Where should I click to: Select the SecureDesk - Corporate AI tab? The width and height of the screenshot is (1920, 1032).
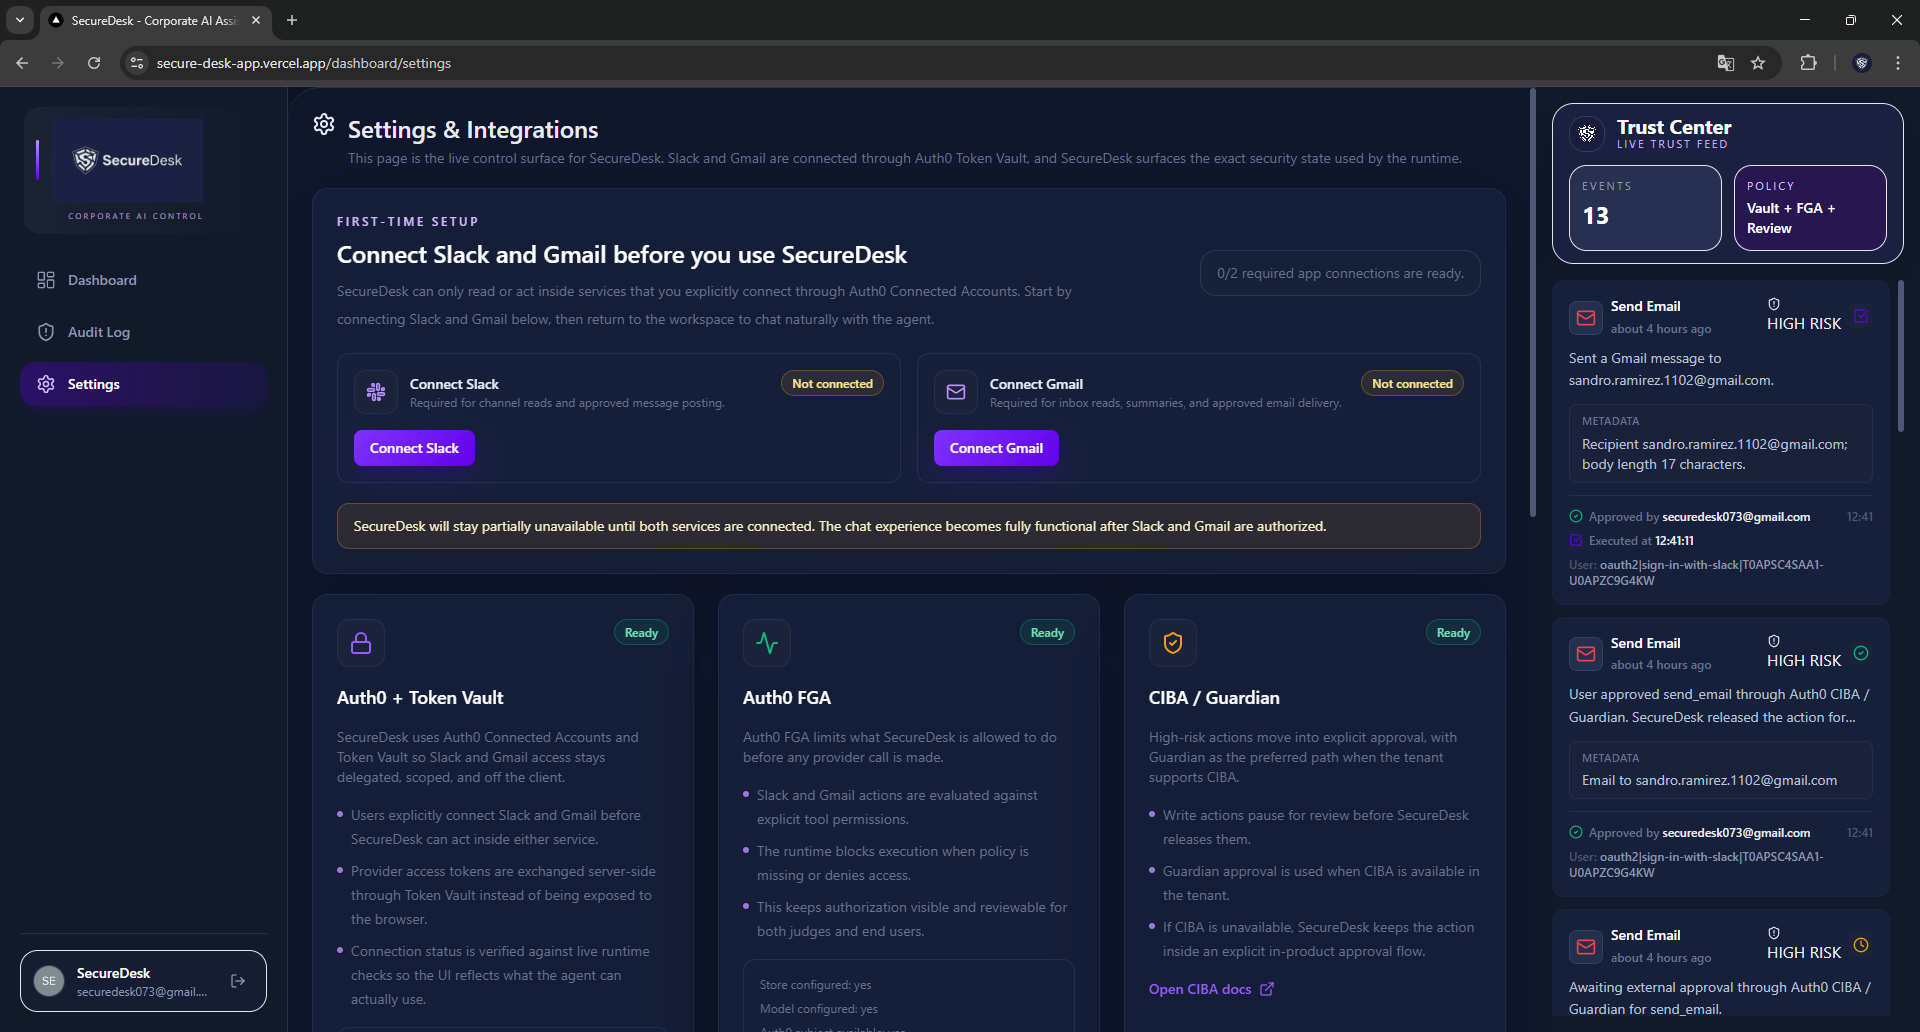(x=155, y=20)
